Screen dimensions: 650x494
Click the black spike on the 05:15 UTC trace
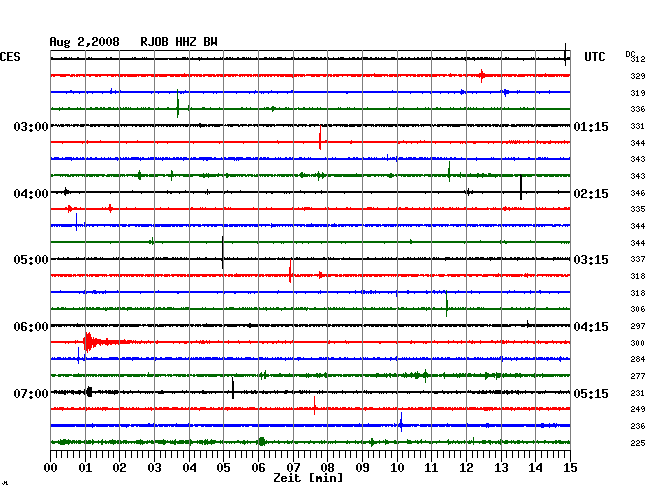pyautogui.click(x=233, y=388)
